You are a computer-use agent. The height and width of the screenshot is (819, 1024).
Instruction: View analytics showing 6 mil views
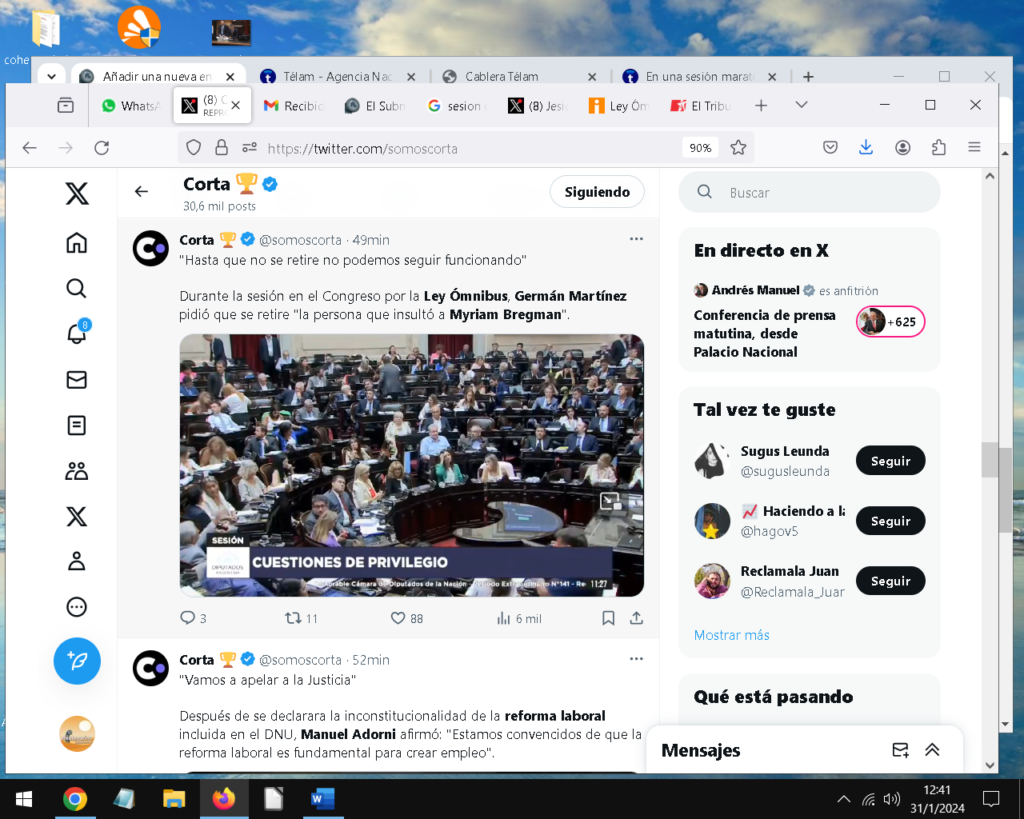(519, 618)
